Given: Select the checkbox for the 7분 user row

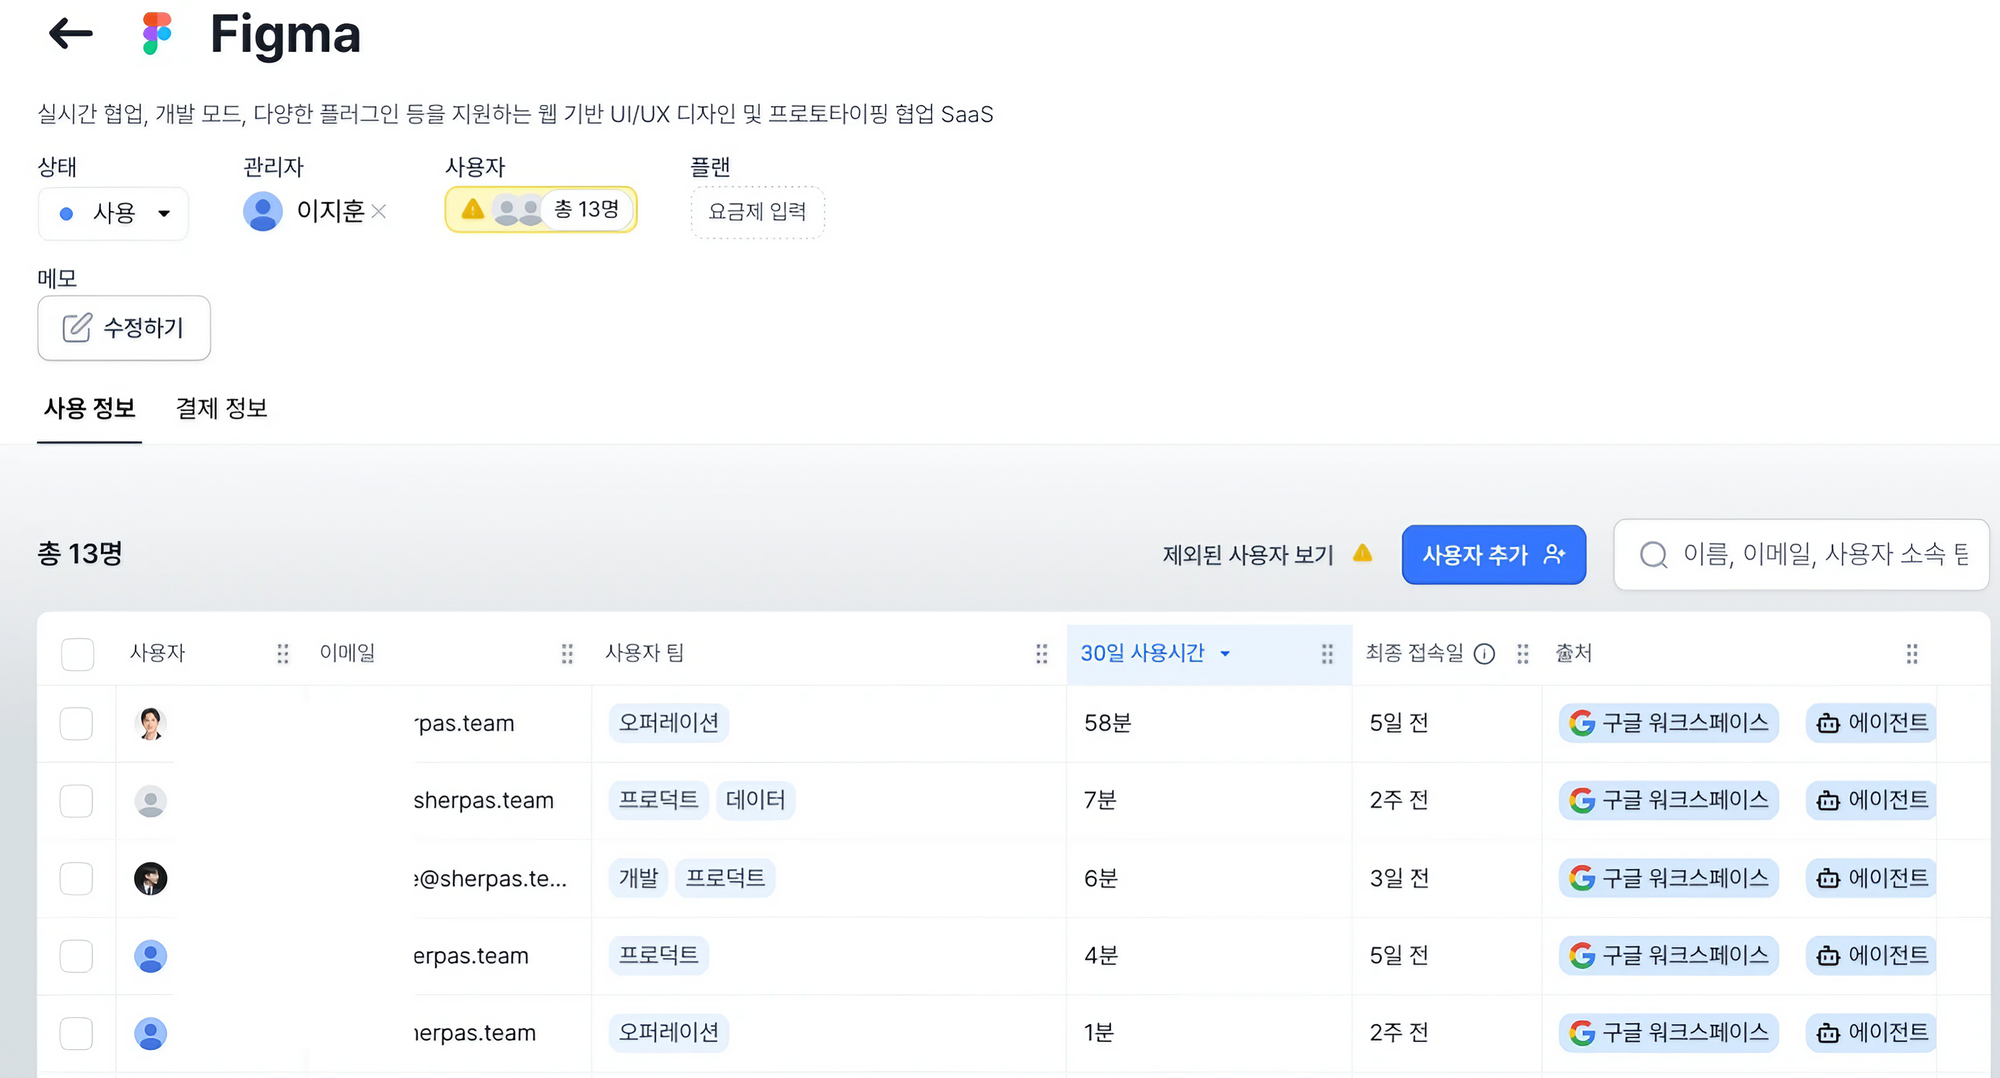Looking at the screenshot, I should (77, 801).
